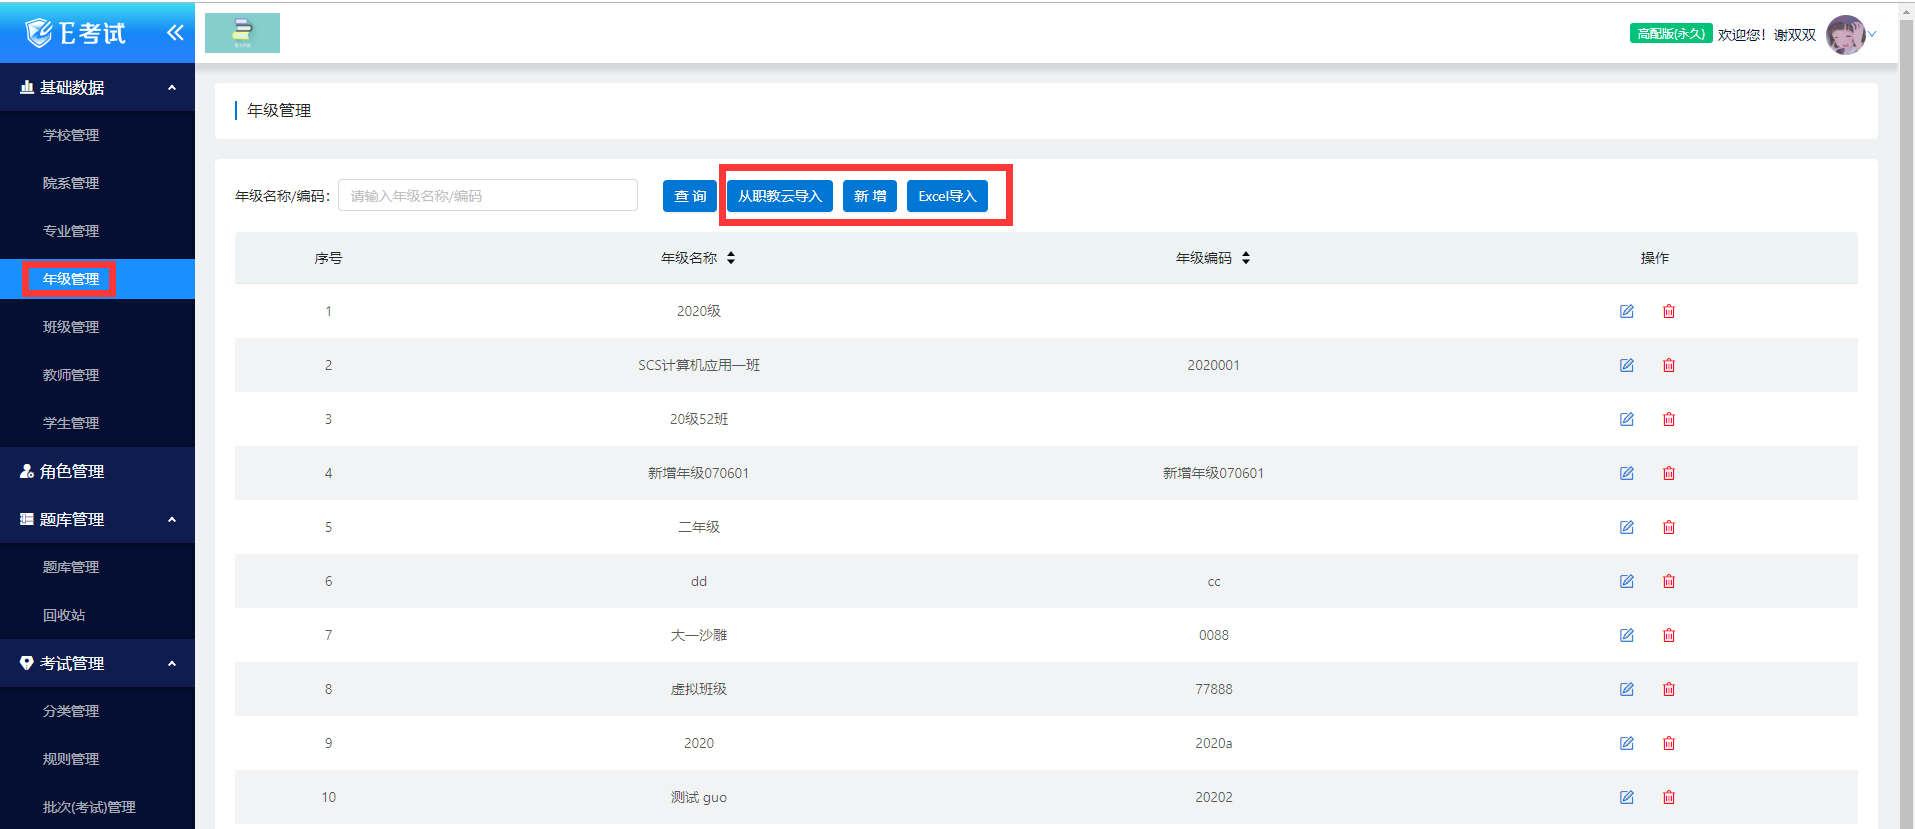Delete the dd row
The image size is (1915, 829).
pos(1669,581)
